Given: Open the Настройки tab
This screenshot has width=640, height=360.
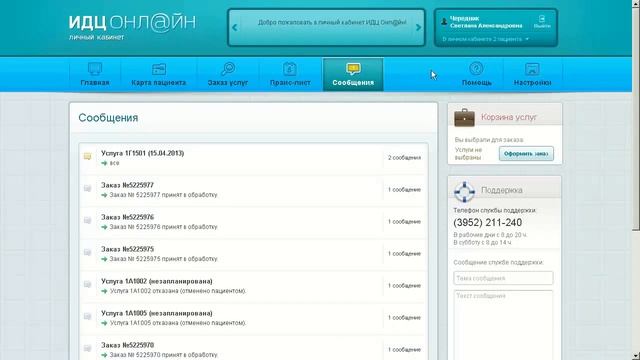Looking at the screenshot, I should tap(532, 74).
